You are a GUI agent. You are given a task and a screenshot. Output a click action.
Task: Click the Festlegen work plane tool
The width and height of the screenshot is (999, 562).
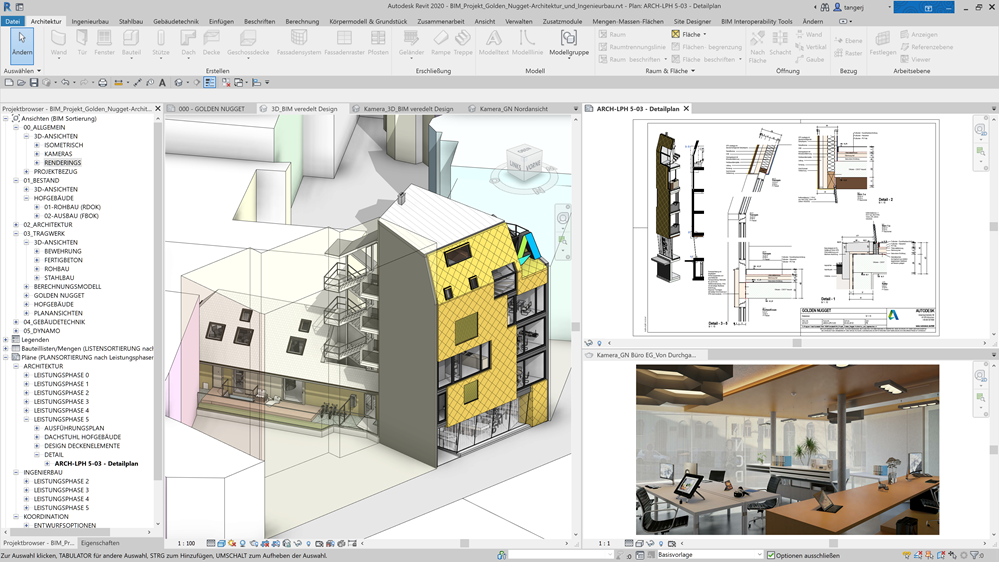(x=882, y=44)
